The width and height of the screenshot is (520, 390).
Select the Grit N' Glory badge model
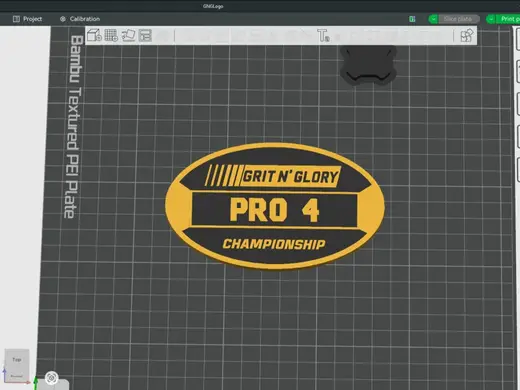[275, 206]
